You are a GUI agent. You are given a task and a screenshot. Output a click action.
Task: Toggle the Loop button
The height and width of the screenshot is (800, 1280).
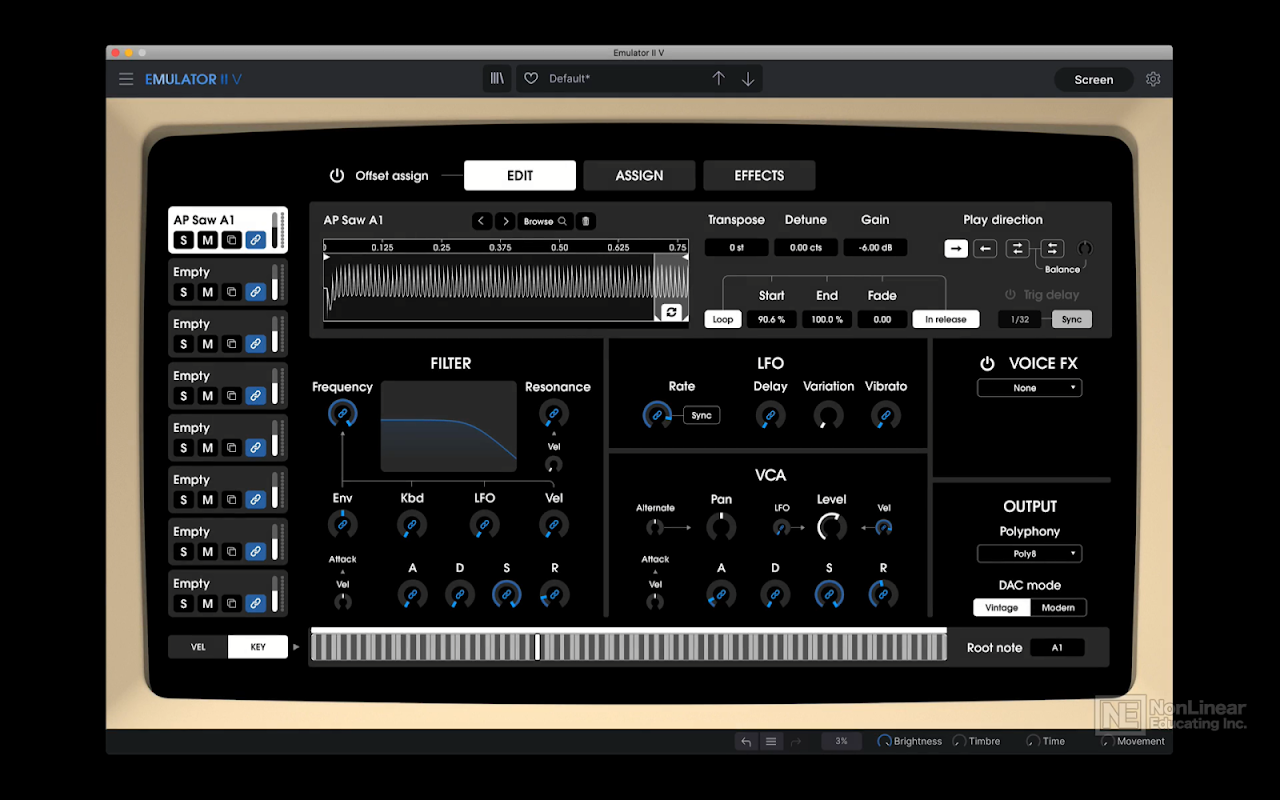(723, 319)
